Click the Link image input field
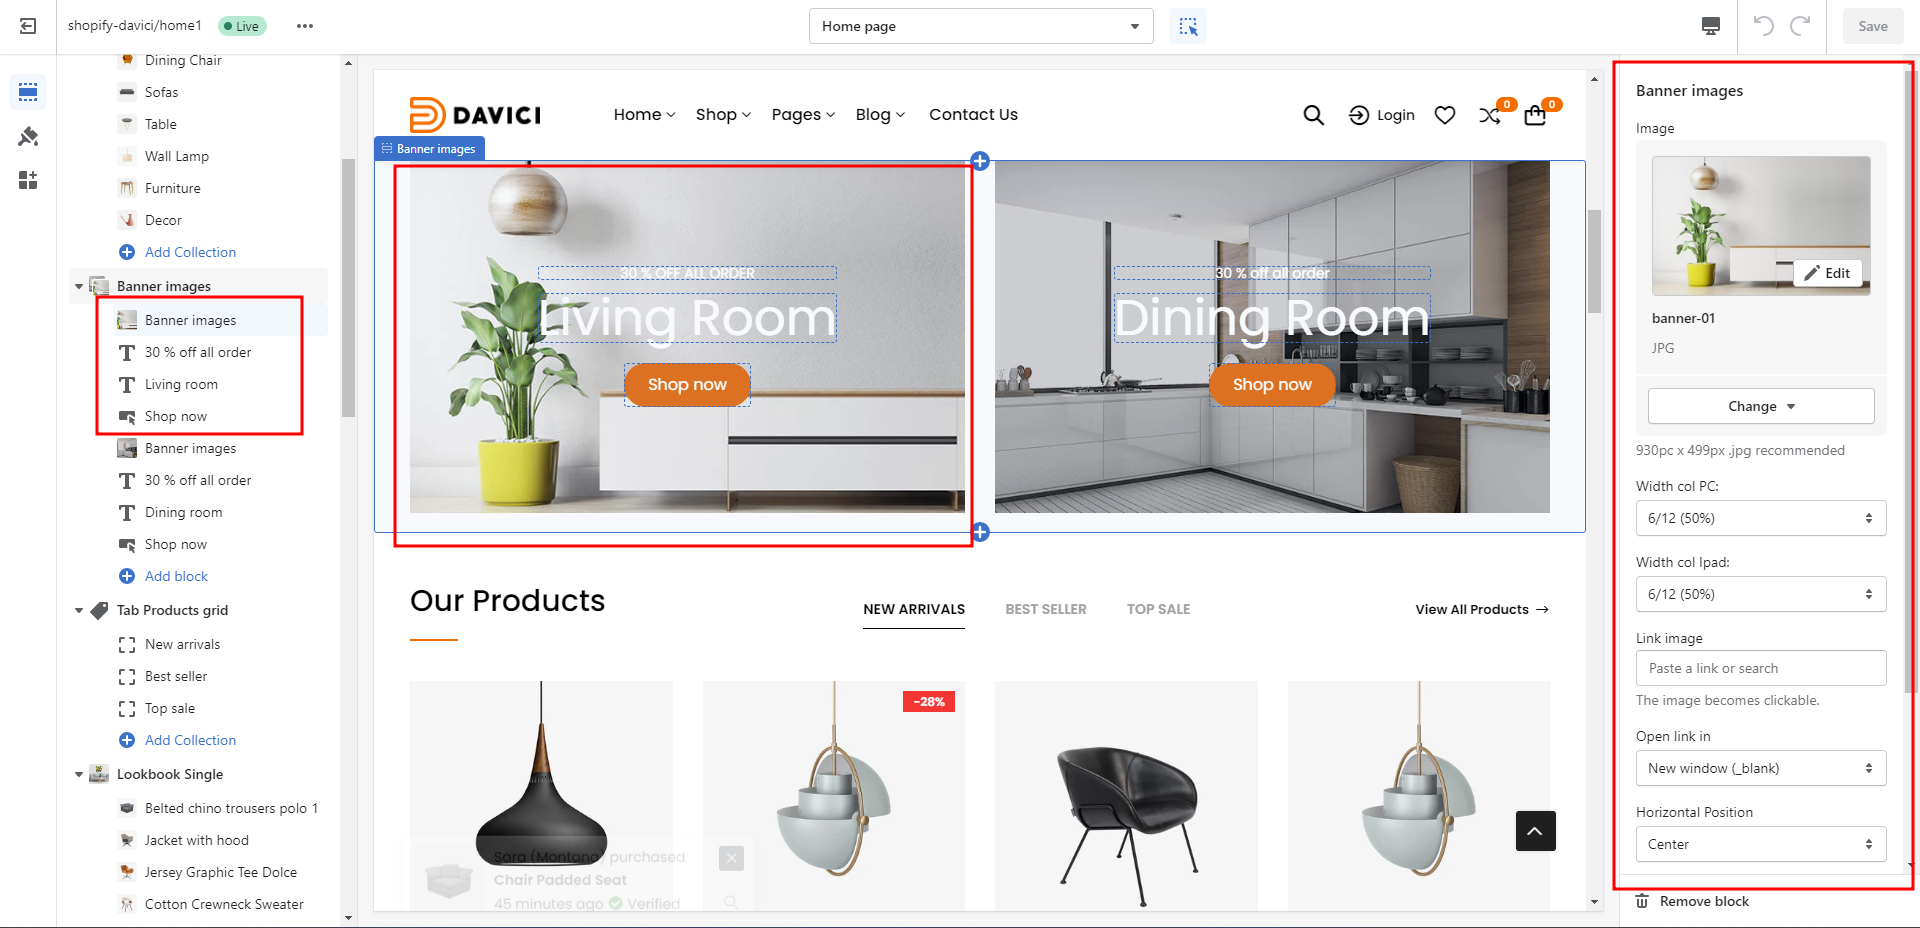This screenshot has width=1920, height=928. tap(1760, 668)
